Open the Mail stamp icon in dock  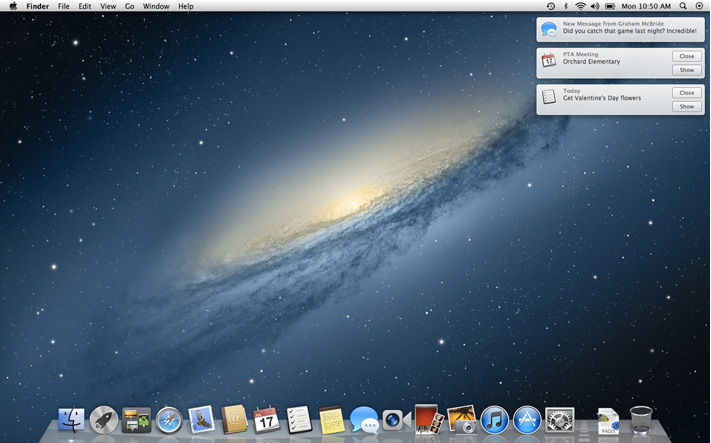point(202,420)
